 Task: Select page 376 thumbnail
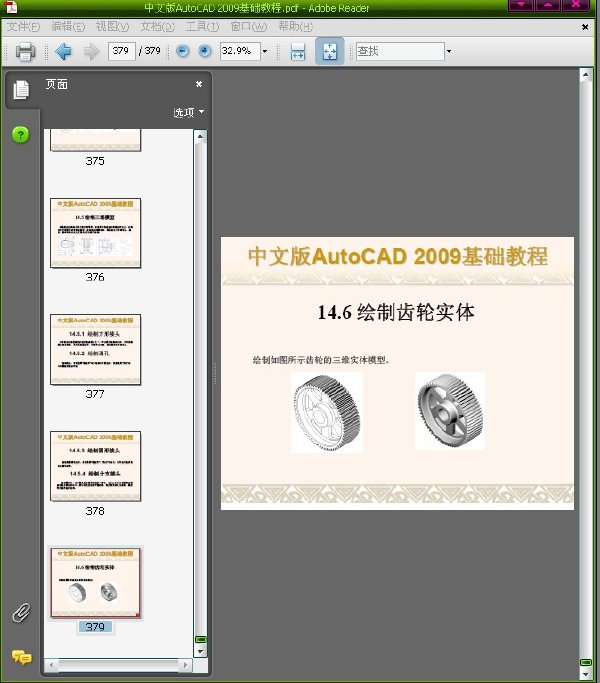click(x=95, y=233)
